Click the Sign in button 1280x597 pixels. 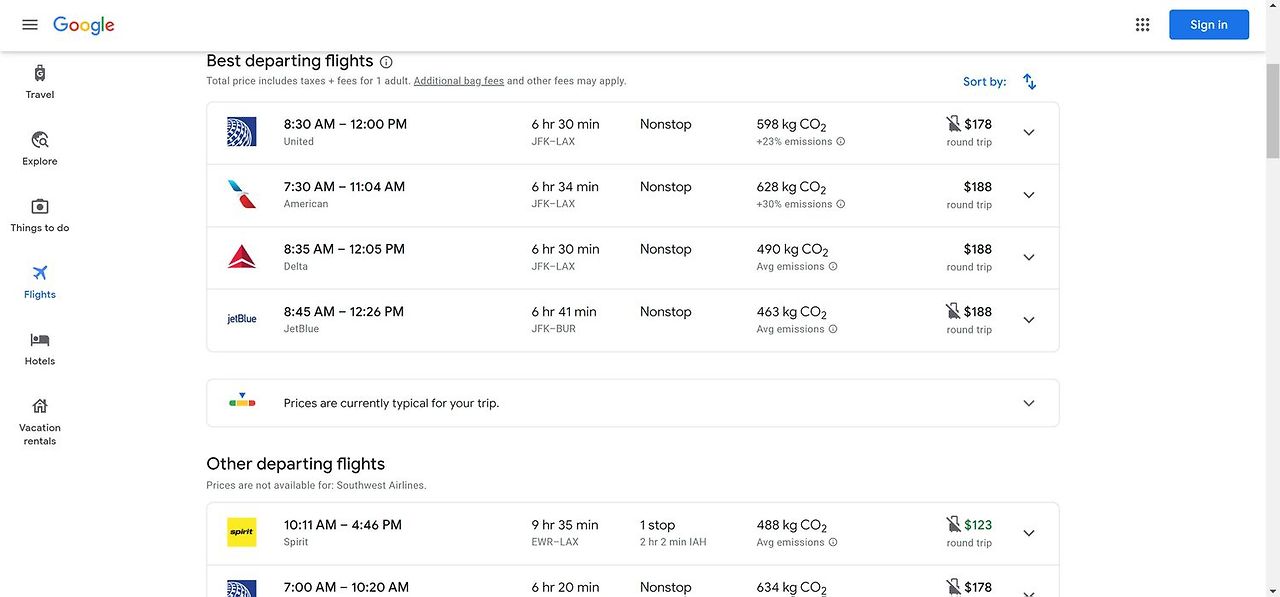(1209, 25)
